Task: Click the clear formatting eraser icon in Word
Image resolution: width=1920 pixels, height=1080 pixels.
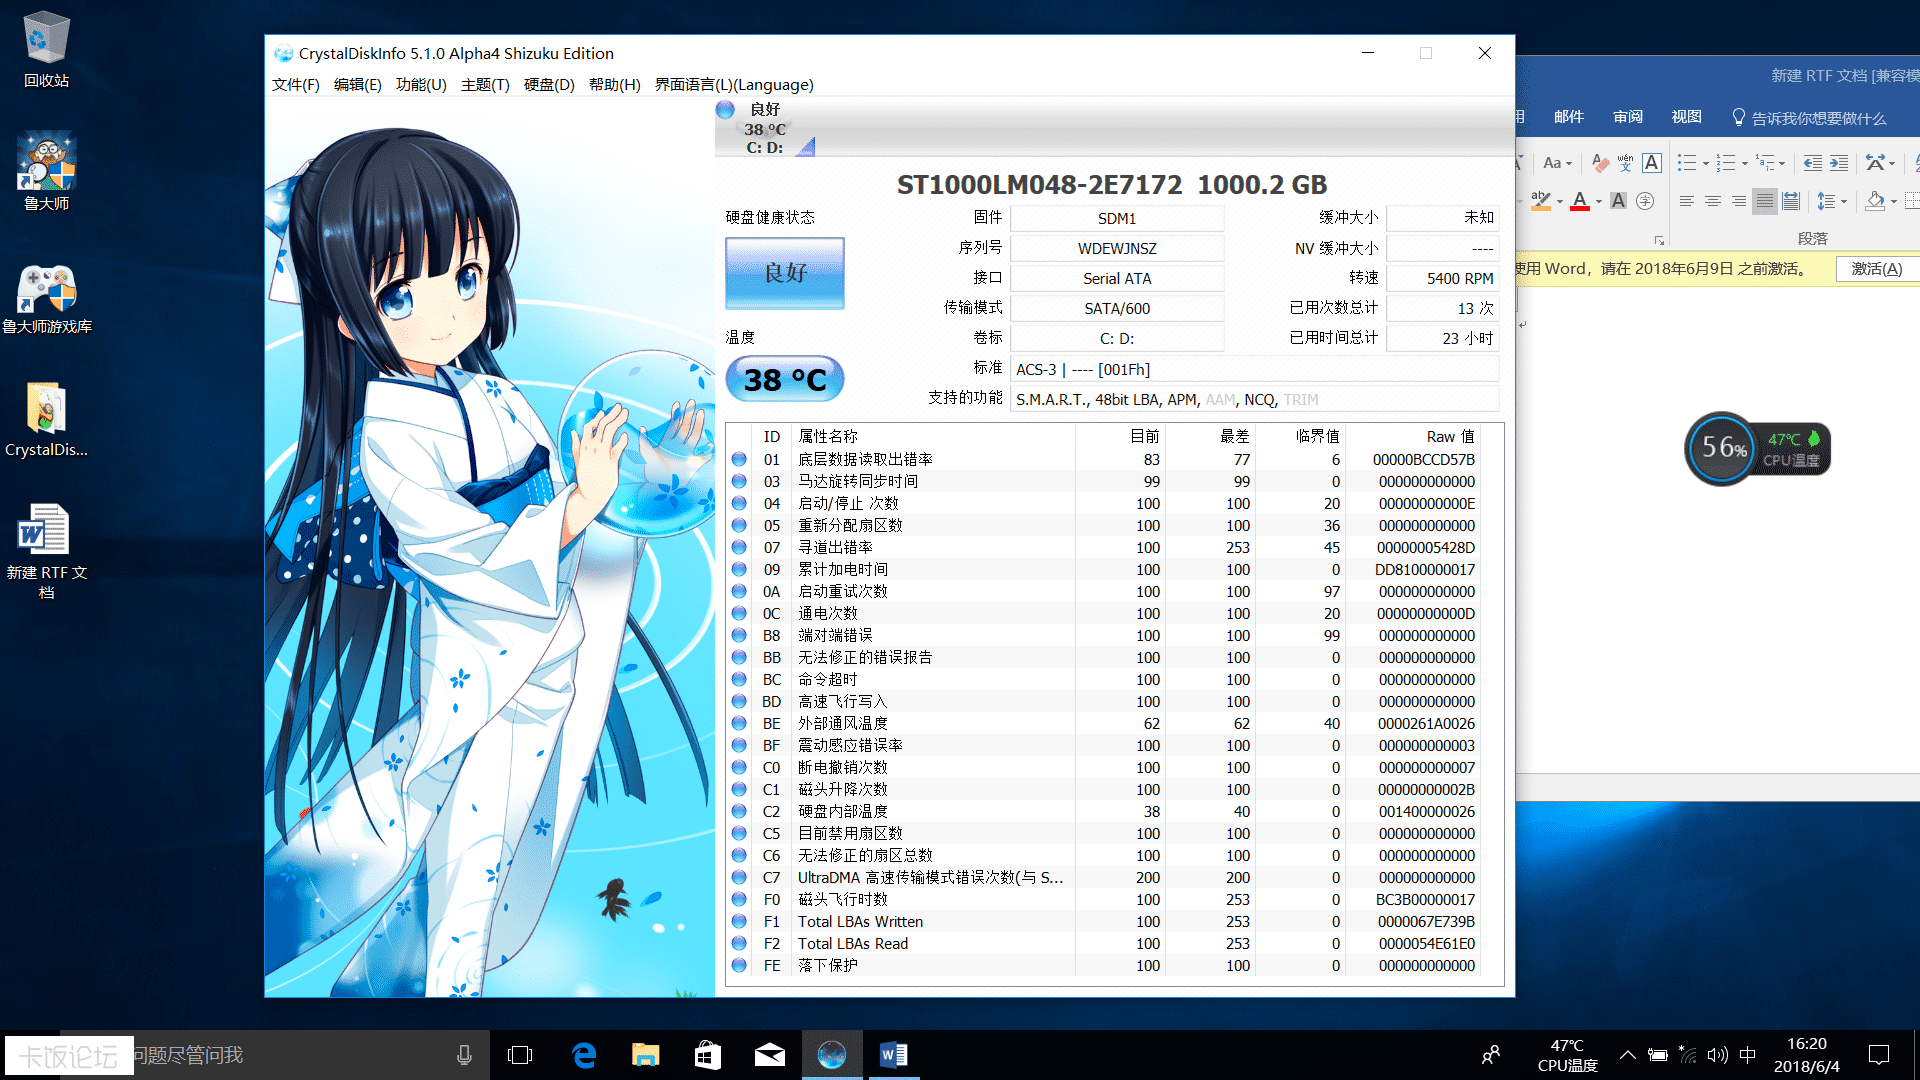Action: tap(1600, 163)
